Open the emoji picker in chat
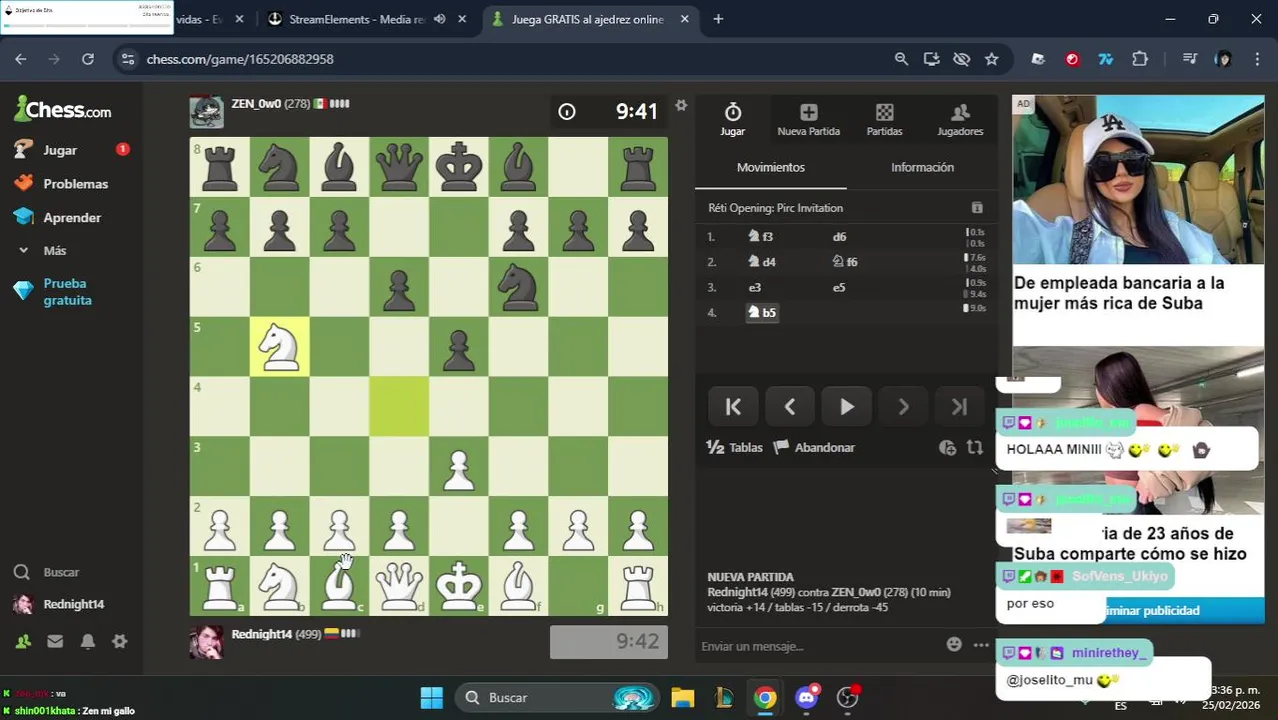This screenshot has height=720, width=1278. (954, 646)
